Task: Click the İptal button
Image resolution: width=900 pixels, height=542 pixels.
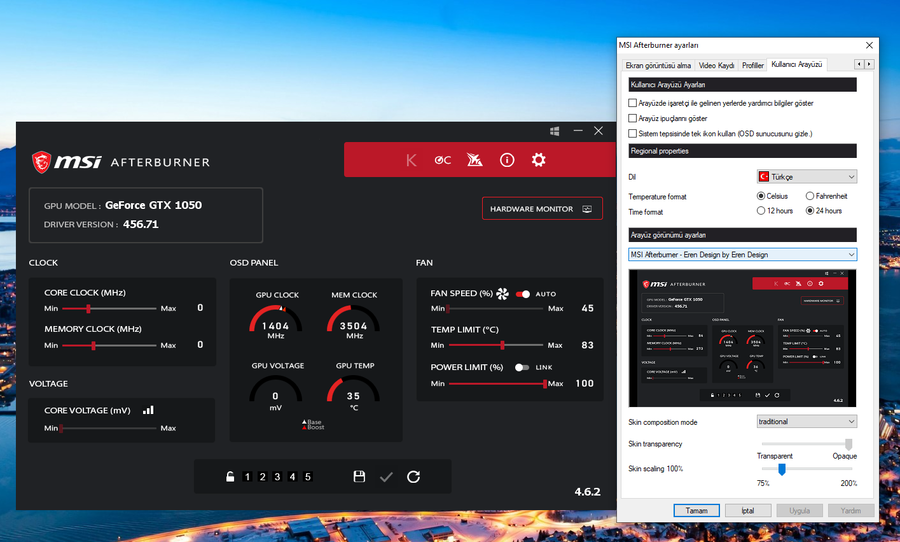Action: 748,510
